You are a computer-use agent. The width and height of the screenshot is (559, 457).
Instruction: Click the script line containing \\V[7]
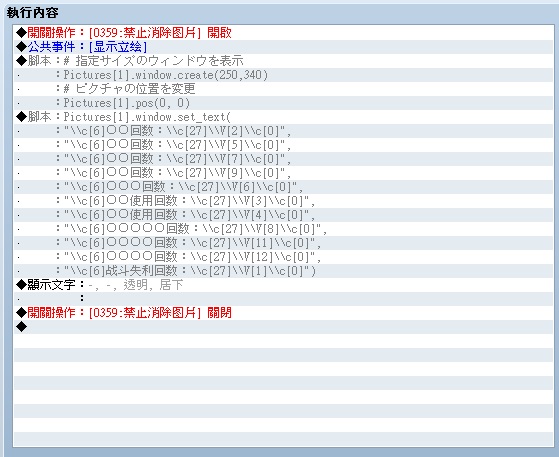(x=283, y=159)
